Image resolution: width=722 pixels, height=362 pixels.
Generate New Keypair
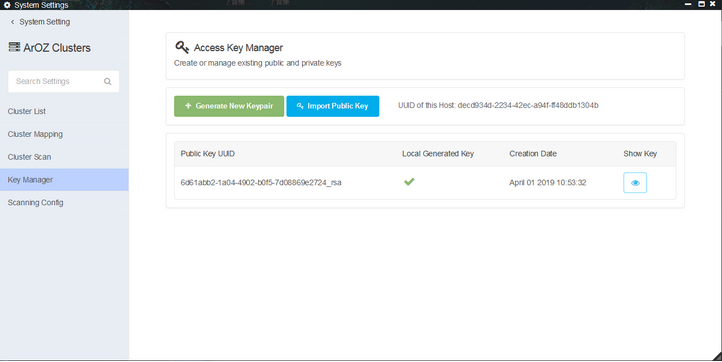click(x=229, y=106)
